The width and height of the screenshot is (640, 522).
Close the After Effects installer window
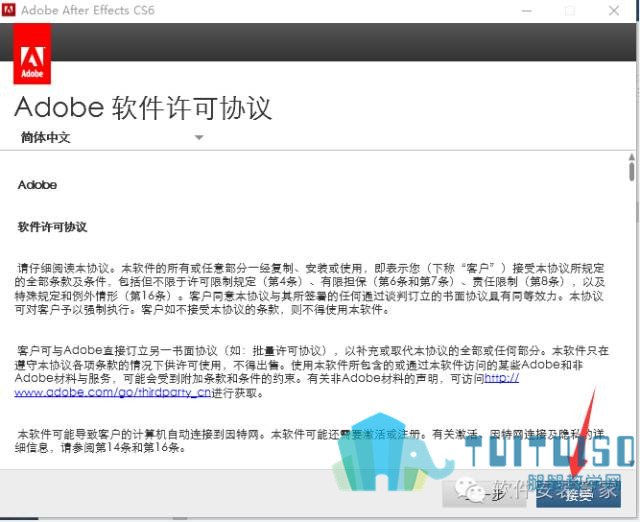[613, 11]
